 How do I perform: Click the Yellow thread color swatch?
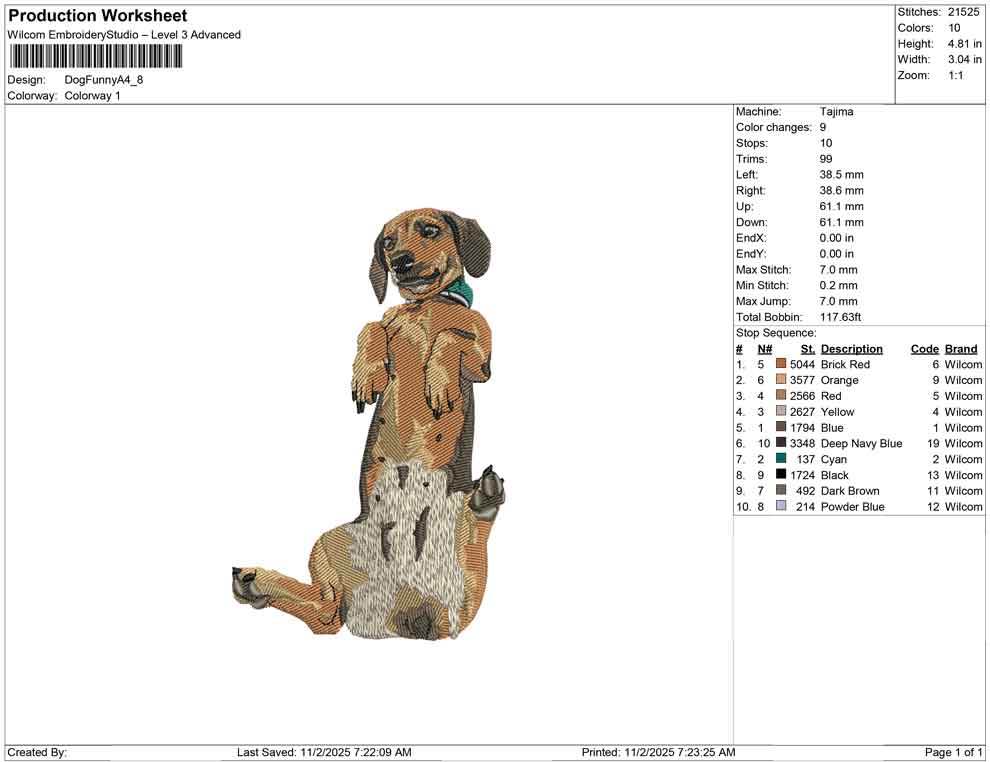point(781,411)
